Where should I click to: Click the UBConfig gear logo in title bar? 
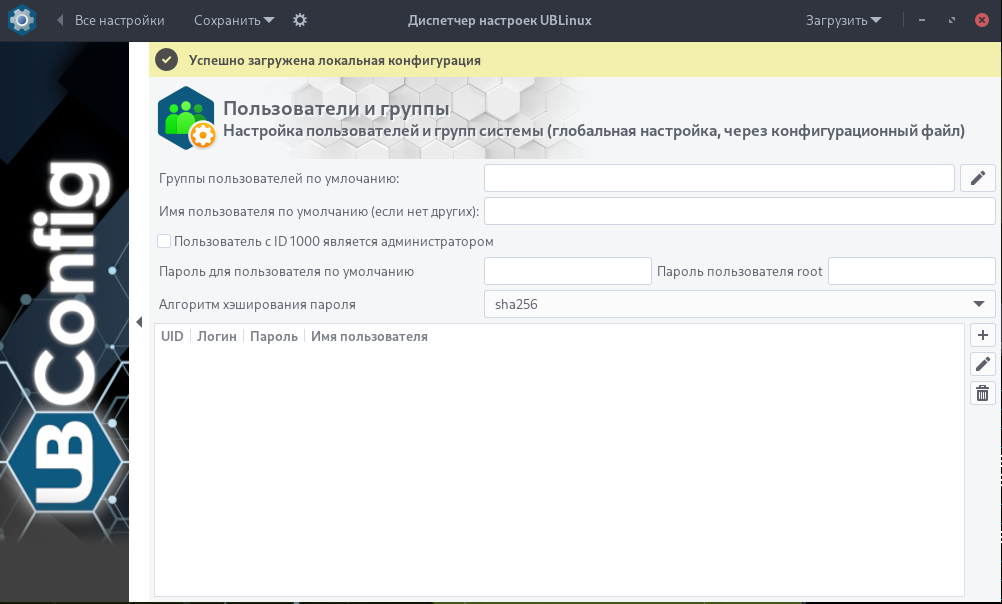pyautogui.click(x=22, y=20)
